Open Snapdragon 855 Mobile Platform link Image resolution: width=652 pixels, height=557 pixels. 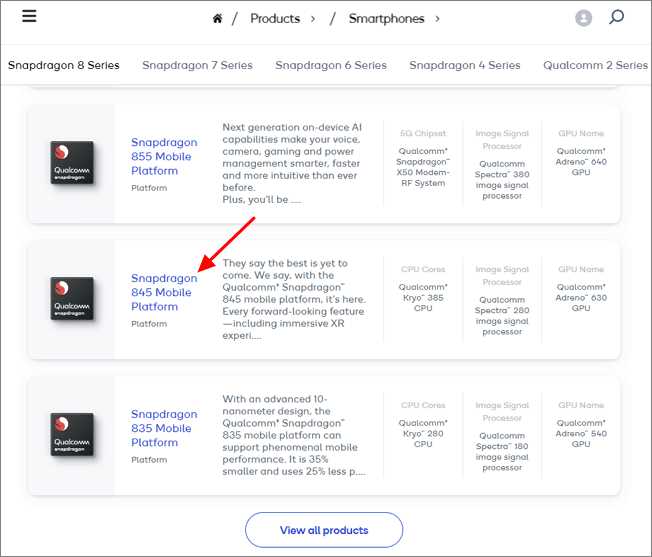tap(164, 156)
